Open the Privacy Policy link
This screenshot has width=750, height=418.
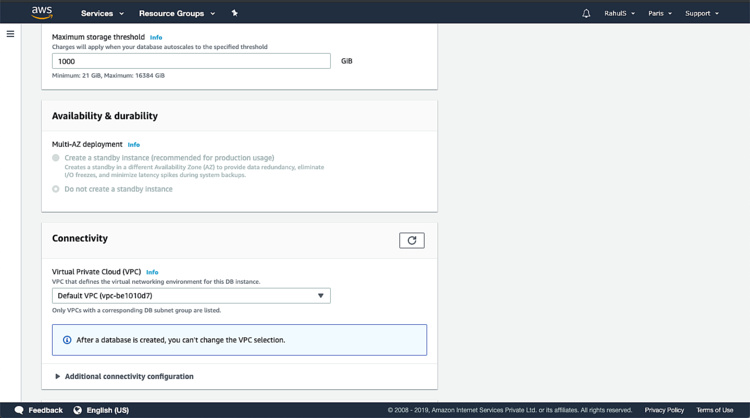pyautogui.click(x=664, y=410)
